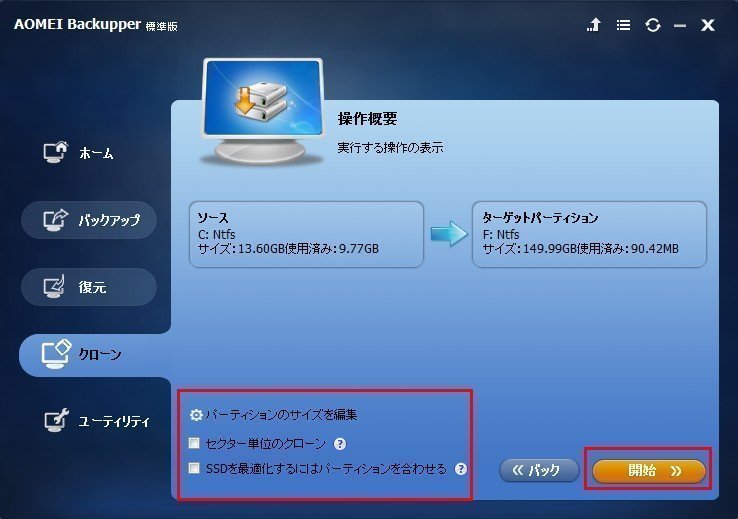Open パーティションのサイズを編集 link
Screen dimensions: 738x519
(x=281, y=415)
